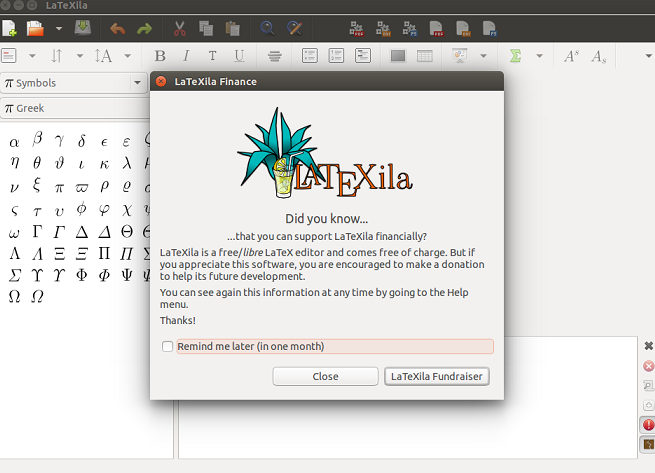
Task: Toggle errors filter red X icon
Action: pyautogui.click(x=648, y=366)
